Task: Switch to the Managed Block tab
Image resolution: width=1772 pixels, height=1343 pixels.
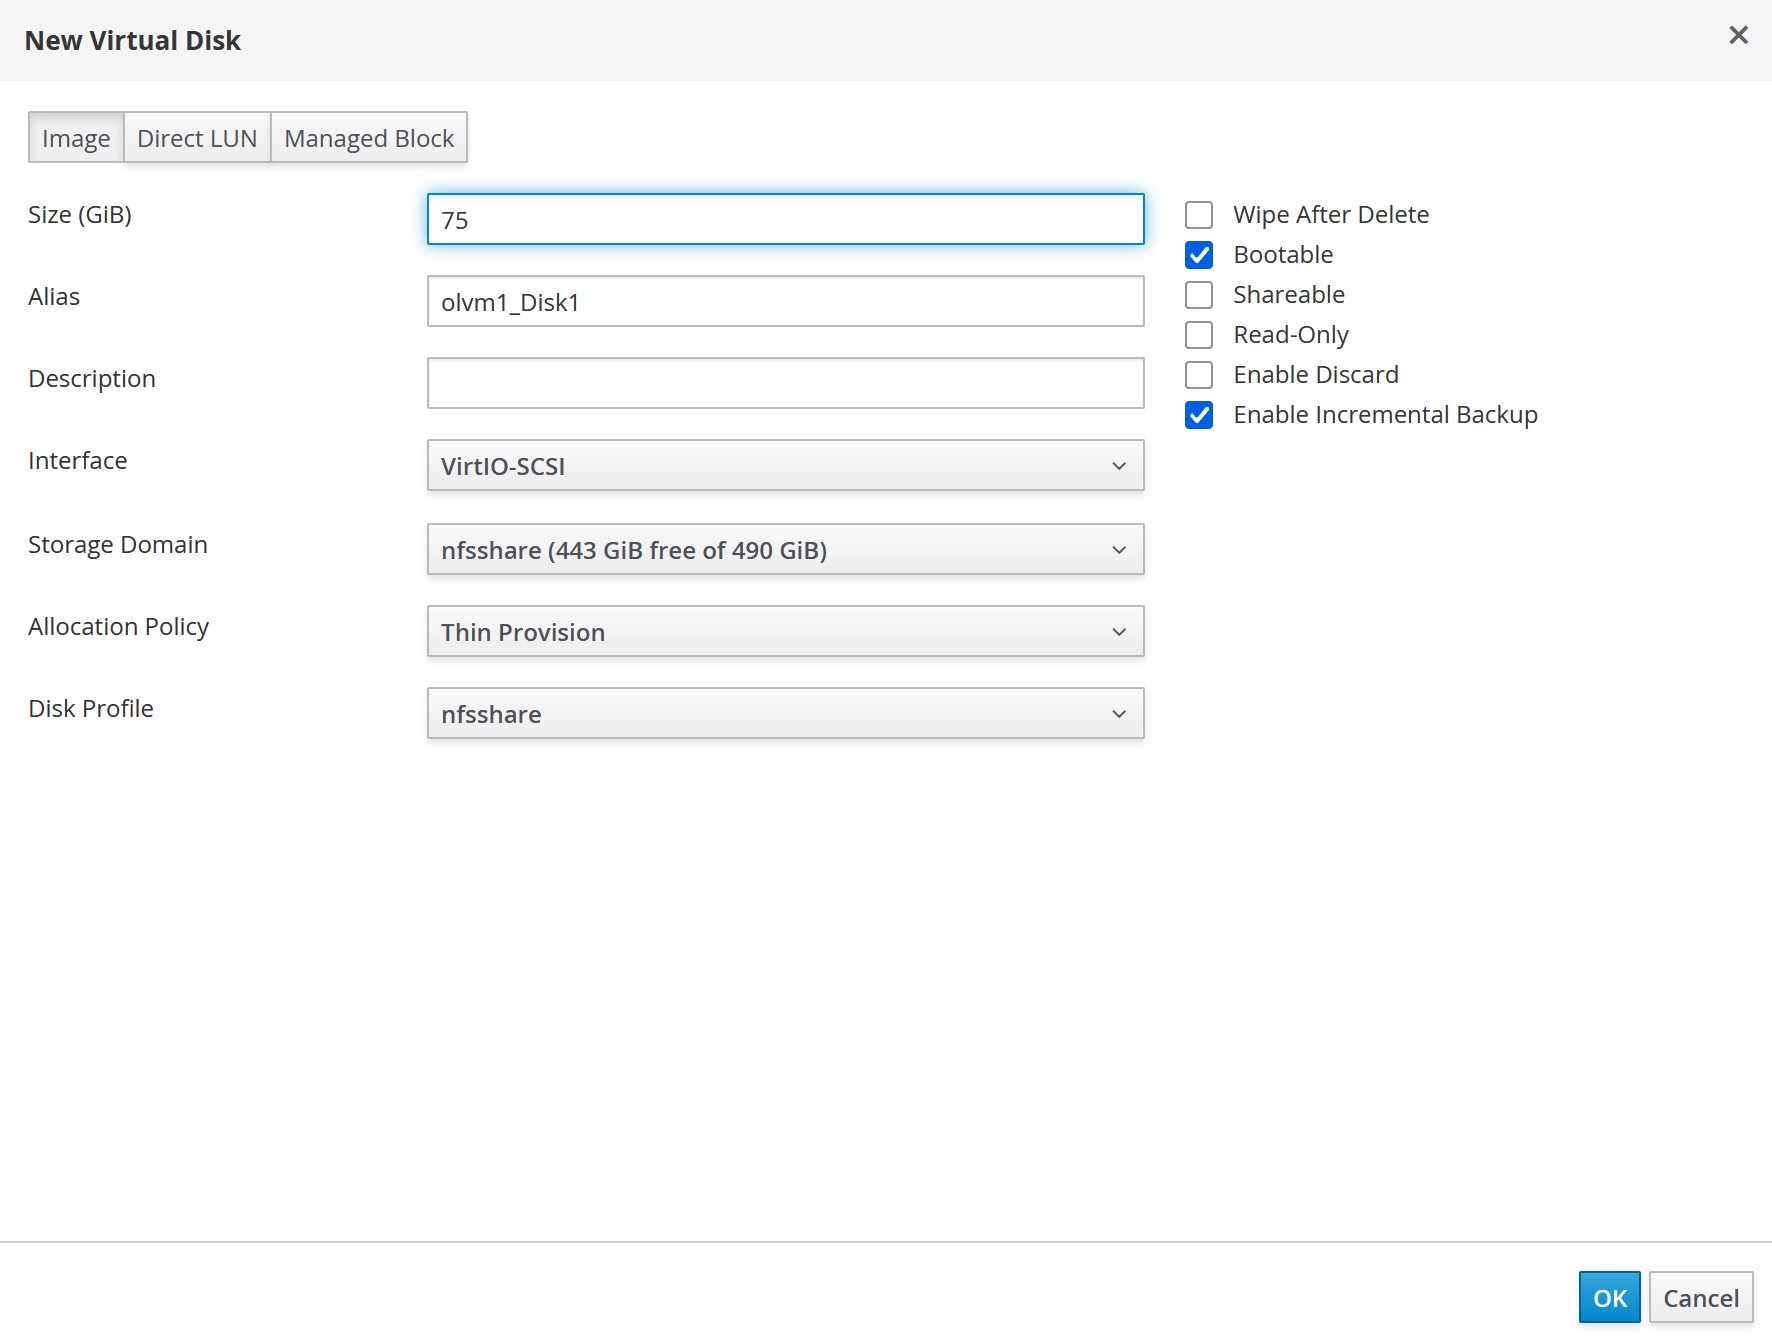Action: click(368, 137)
